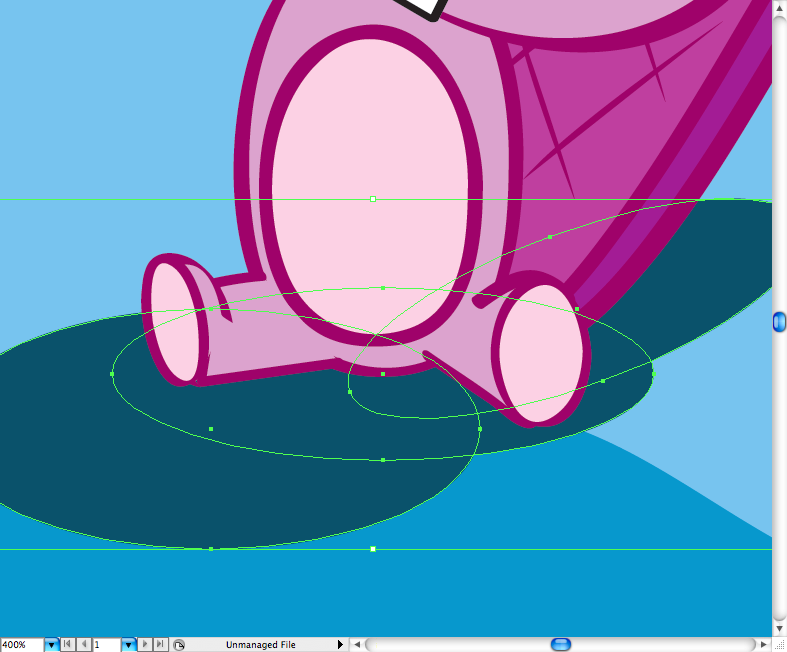Go to the first artboard
Viewport: 787px width, 652px height.
point(68,645)
